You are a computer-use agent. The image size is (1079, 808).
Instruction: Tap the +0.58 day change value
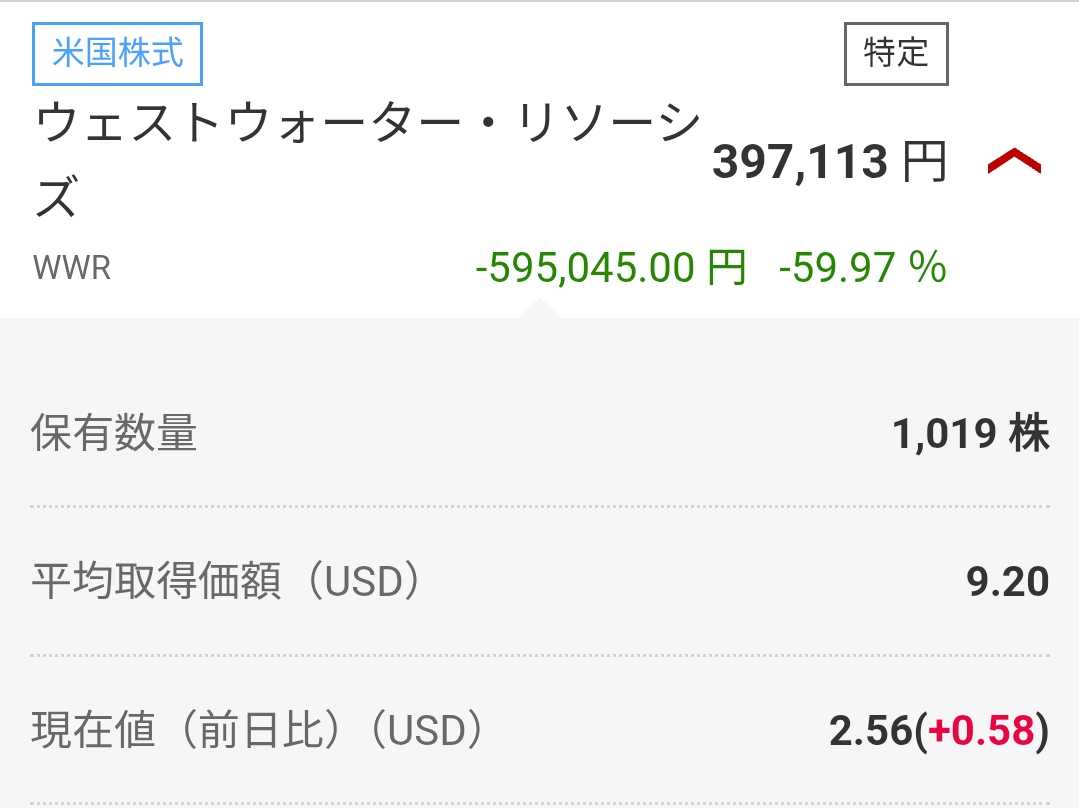pos(981,731)
